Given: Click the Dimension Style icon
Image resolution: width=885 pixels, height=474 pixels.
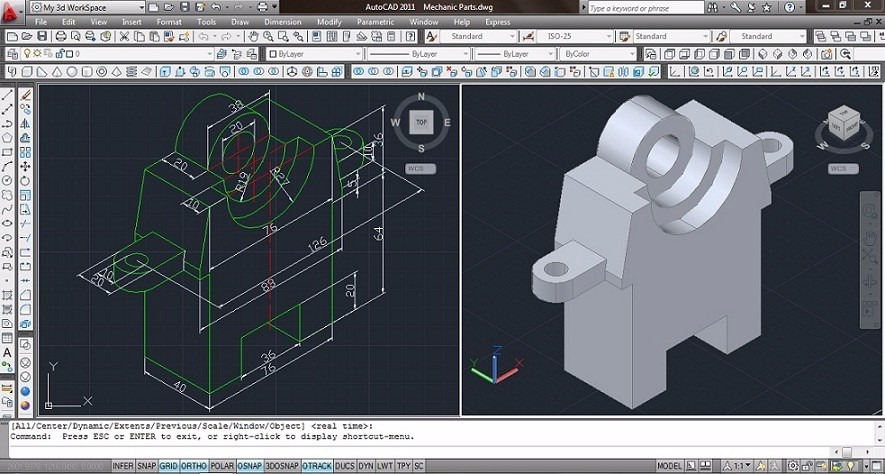Looking at the screenshot, I should click(528, 37).
